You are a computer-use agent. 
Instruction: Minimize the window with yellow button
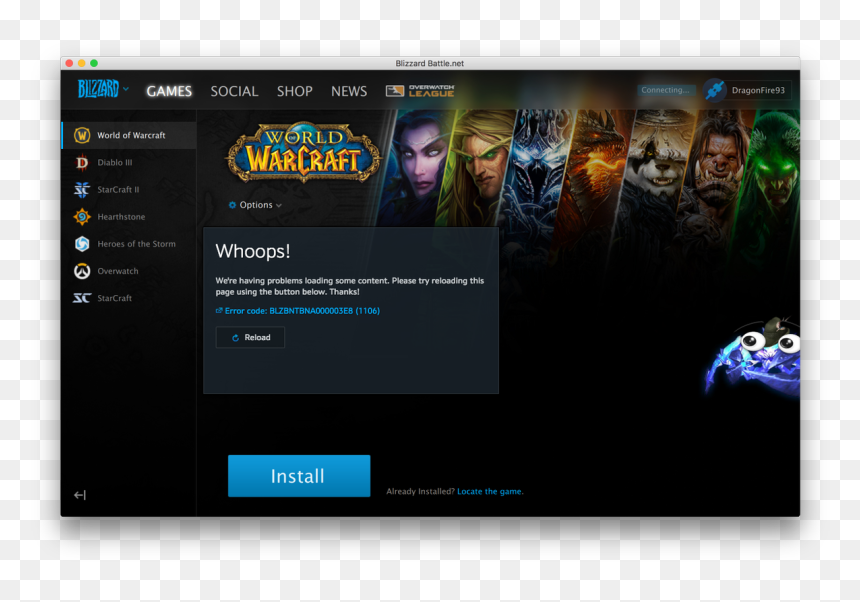coord(82,64)
